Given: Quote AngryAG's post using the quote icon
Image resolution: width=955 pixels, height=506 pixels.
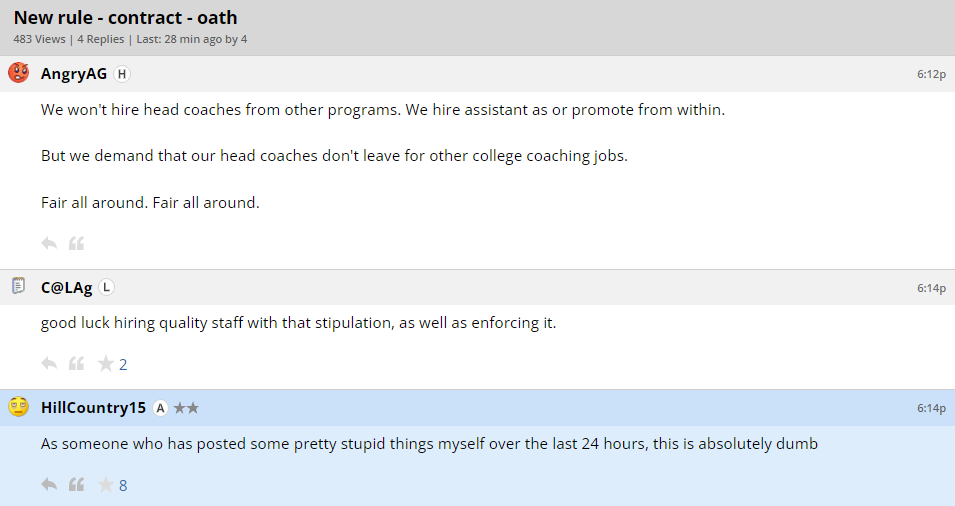Looking at the screenshot, I should point(76,243).
